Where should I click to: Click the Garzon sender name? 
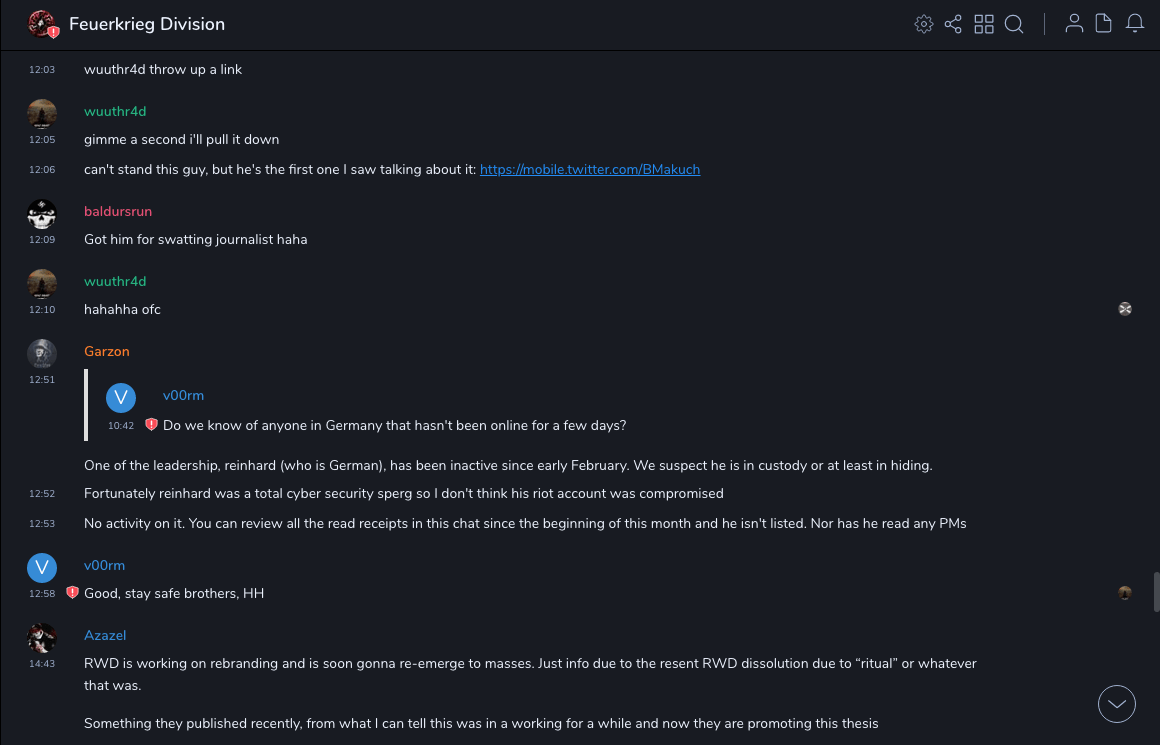click(x=107, y=351)
